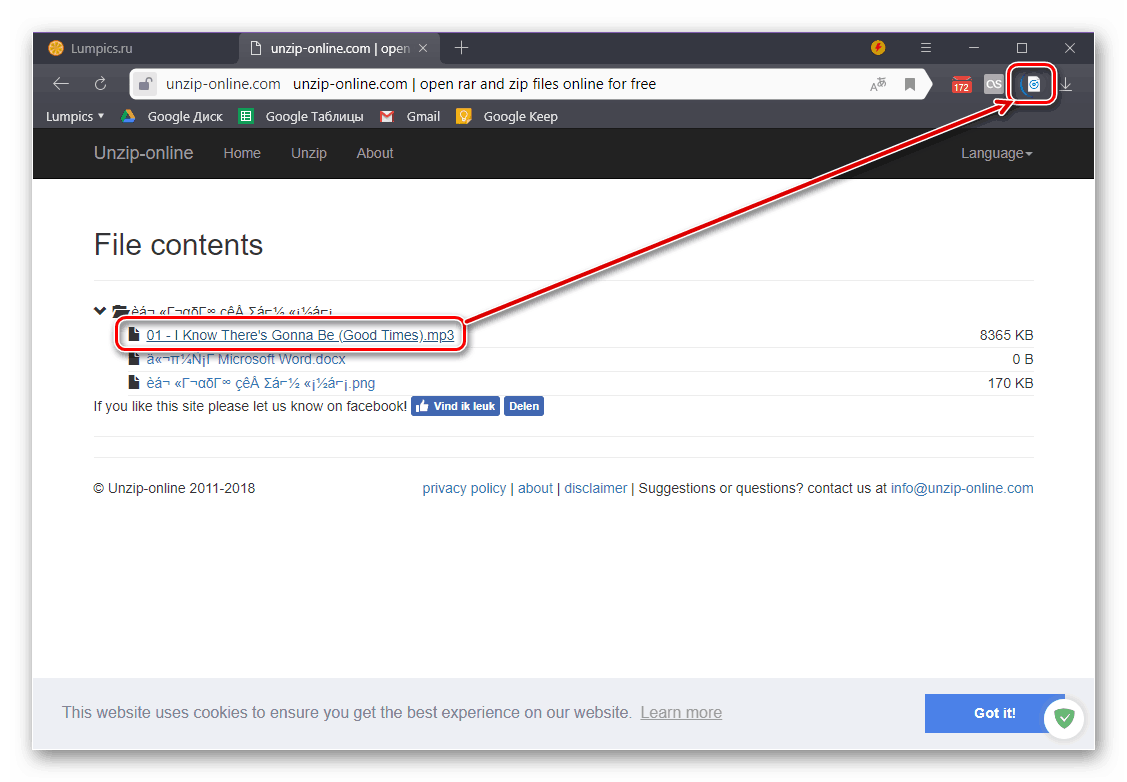Viewport: 1127px width, 782px height.
Task: Accept cookies with Got it! button
Action: tap(995, 713)
